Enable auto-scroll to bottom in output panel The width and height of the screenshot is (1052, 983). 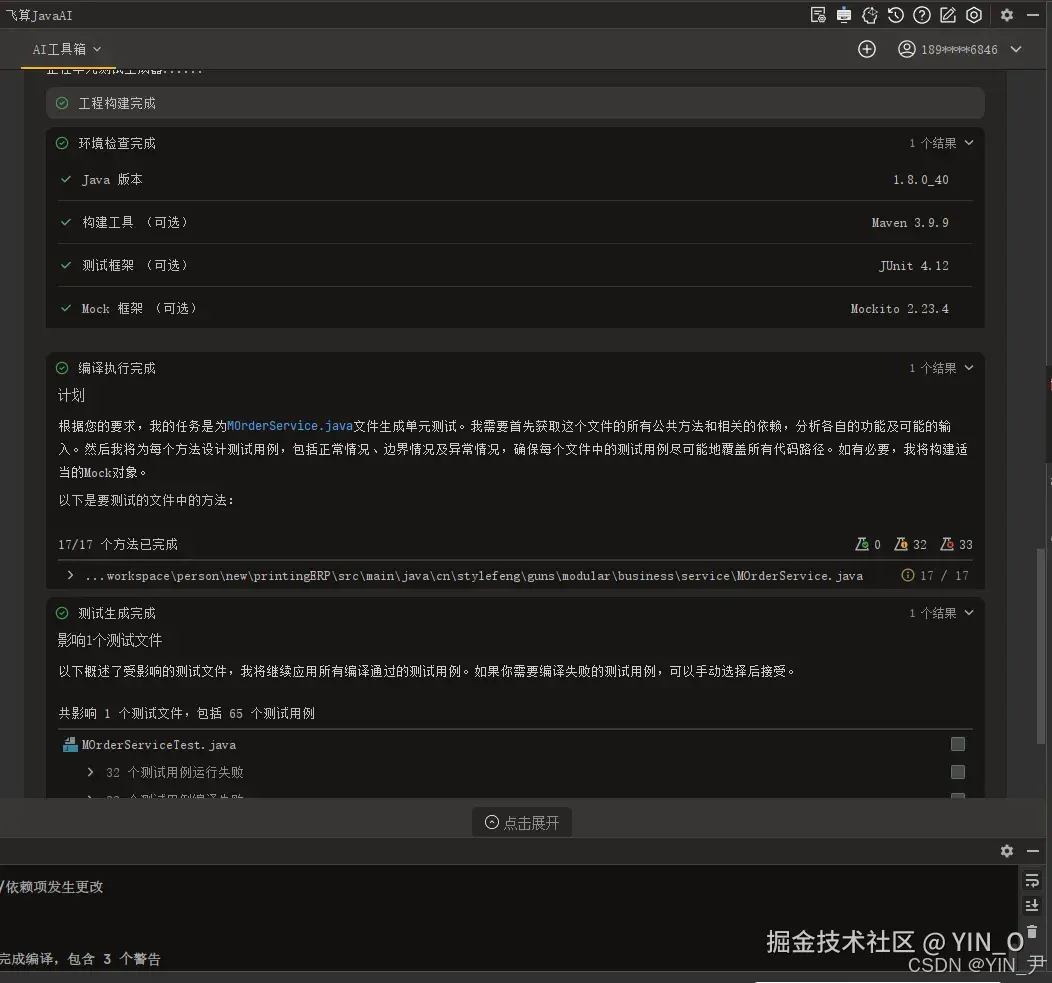pyautogui.click(x=1032, y=905)
